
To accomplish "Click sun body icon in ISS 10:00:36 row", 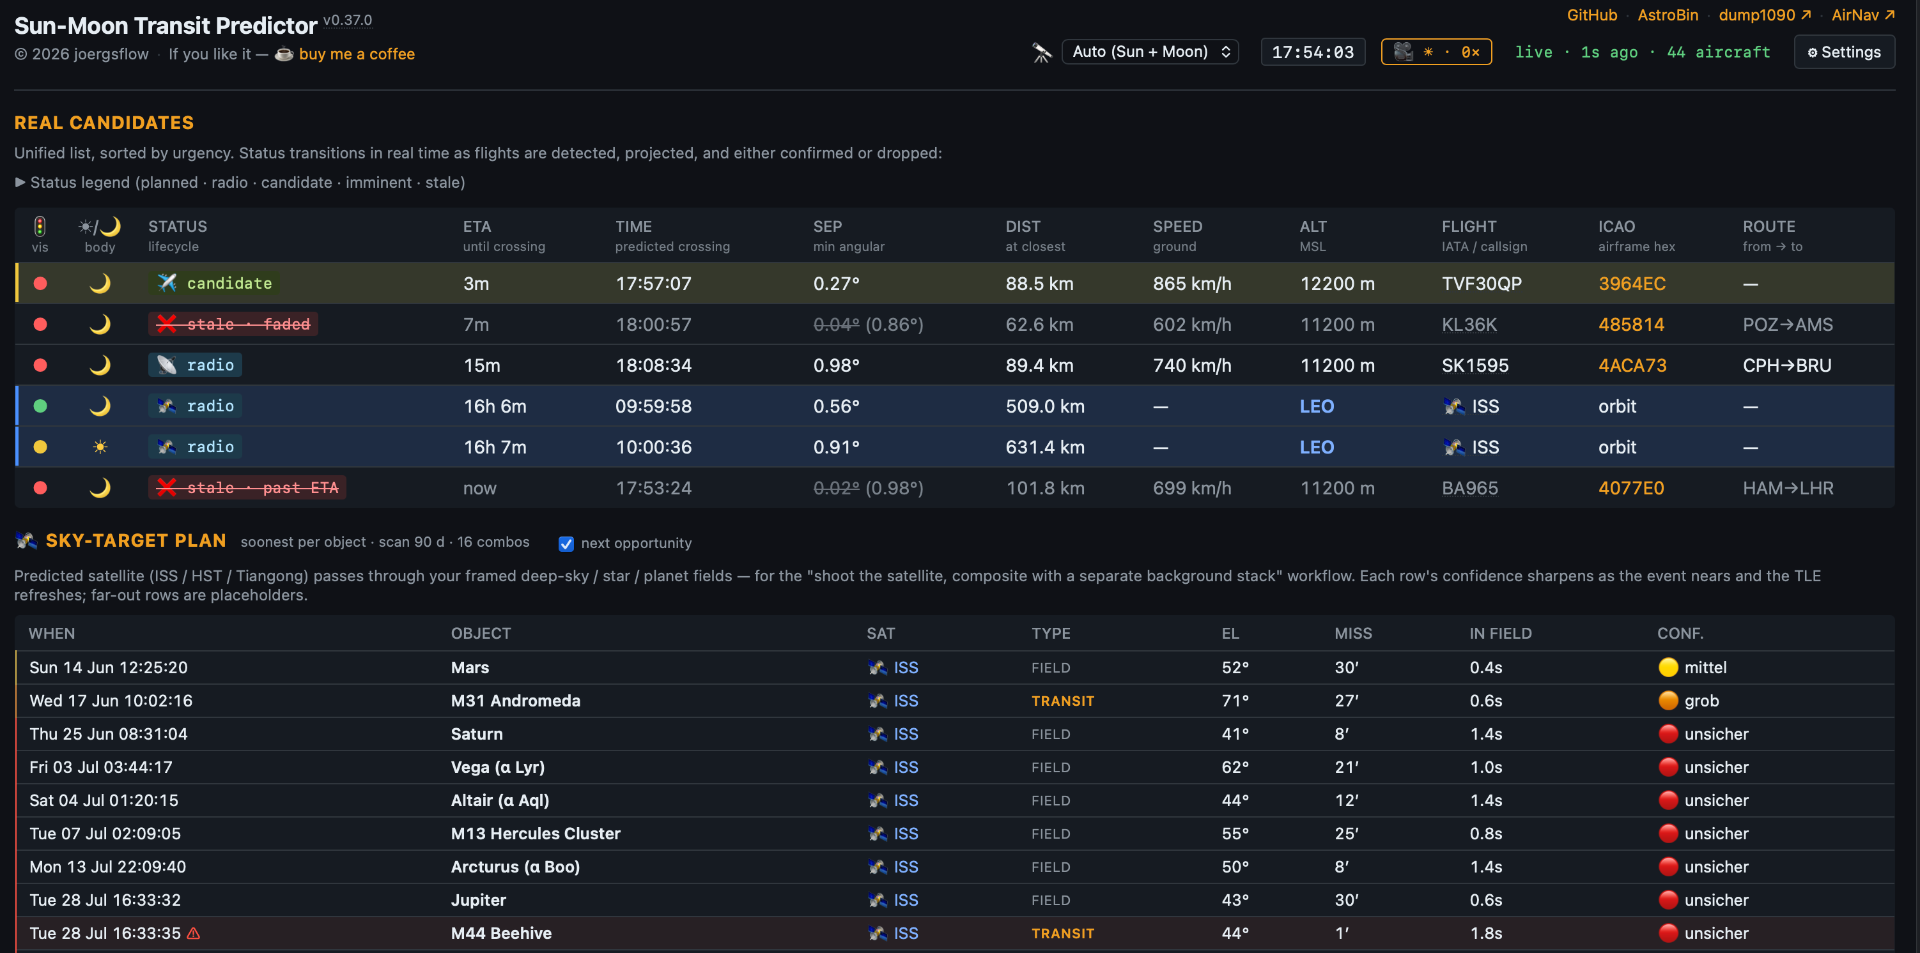I will 100,447.
